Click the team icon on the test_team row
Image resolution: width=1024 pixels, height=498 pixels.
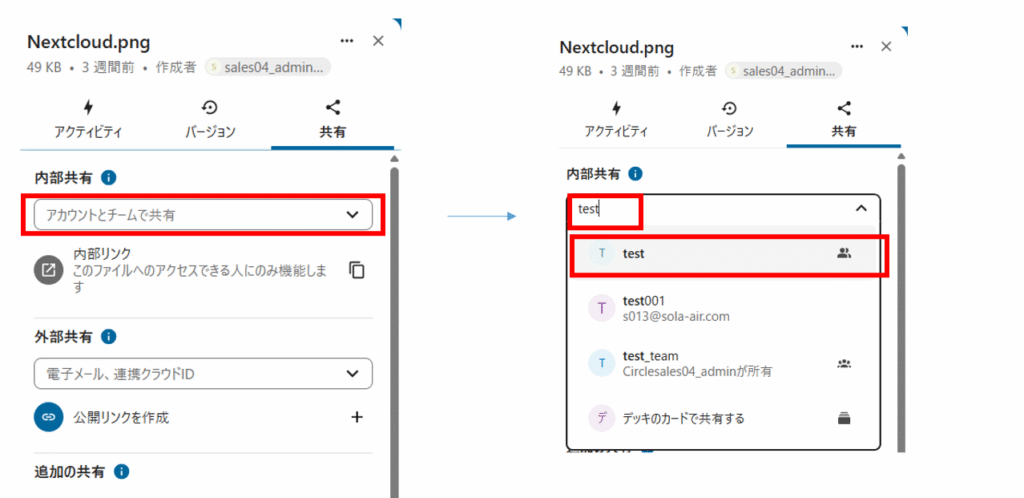(x=843, y=364)
